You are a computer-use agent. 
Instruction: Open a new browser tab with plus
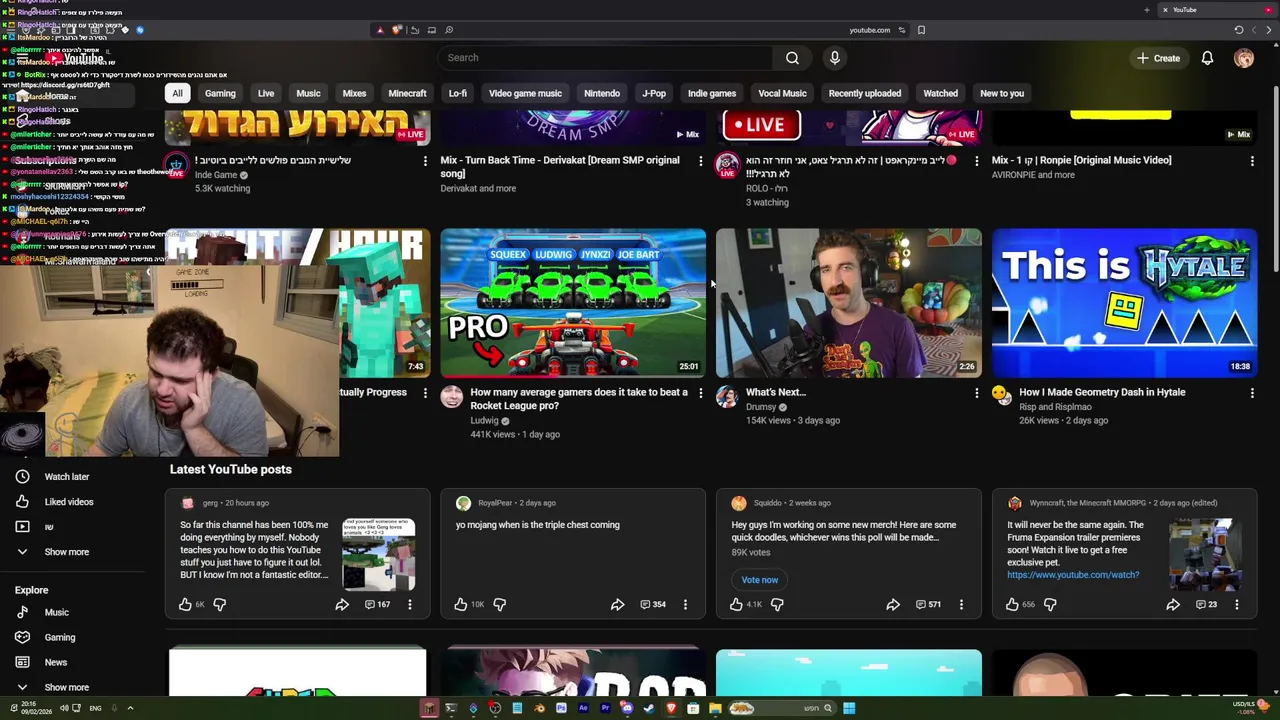tap(1146, 10)
